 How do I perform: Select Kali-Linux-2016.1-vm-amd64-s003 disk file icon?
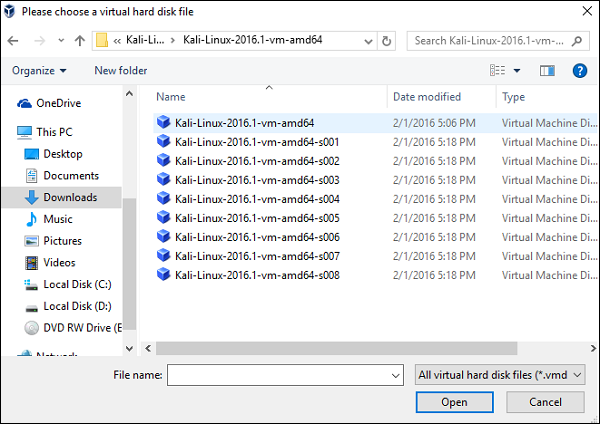coord(164,180)
